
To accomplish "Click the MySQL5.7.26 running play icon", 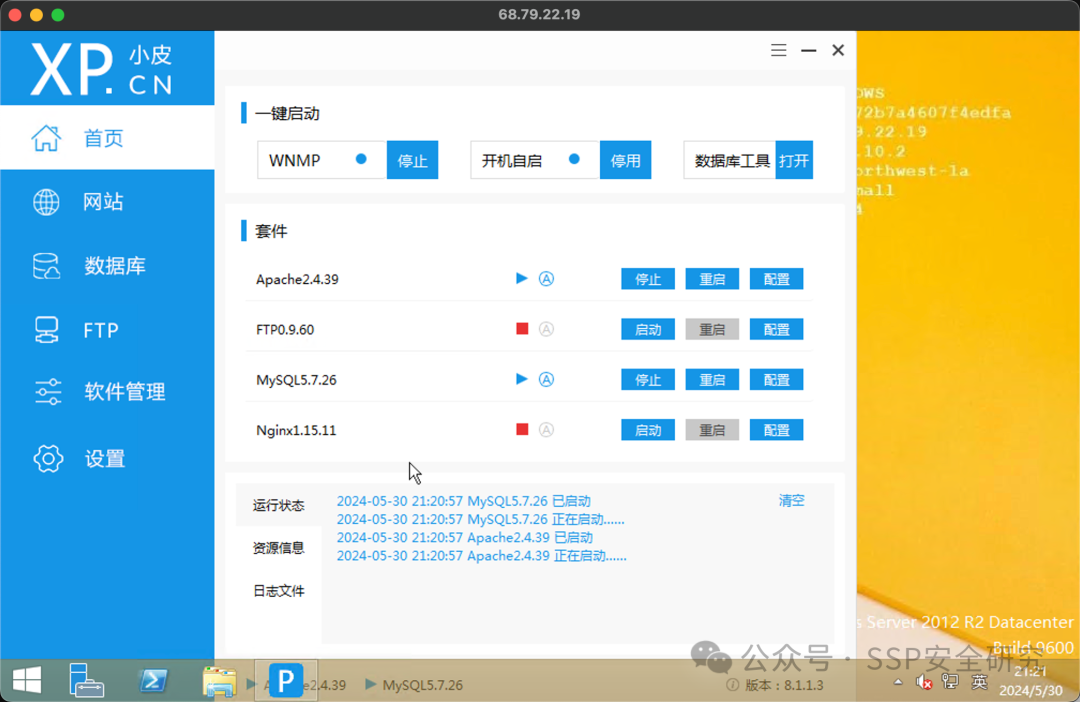I will (521, 379).
